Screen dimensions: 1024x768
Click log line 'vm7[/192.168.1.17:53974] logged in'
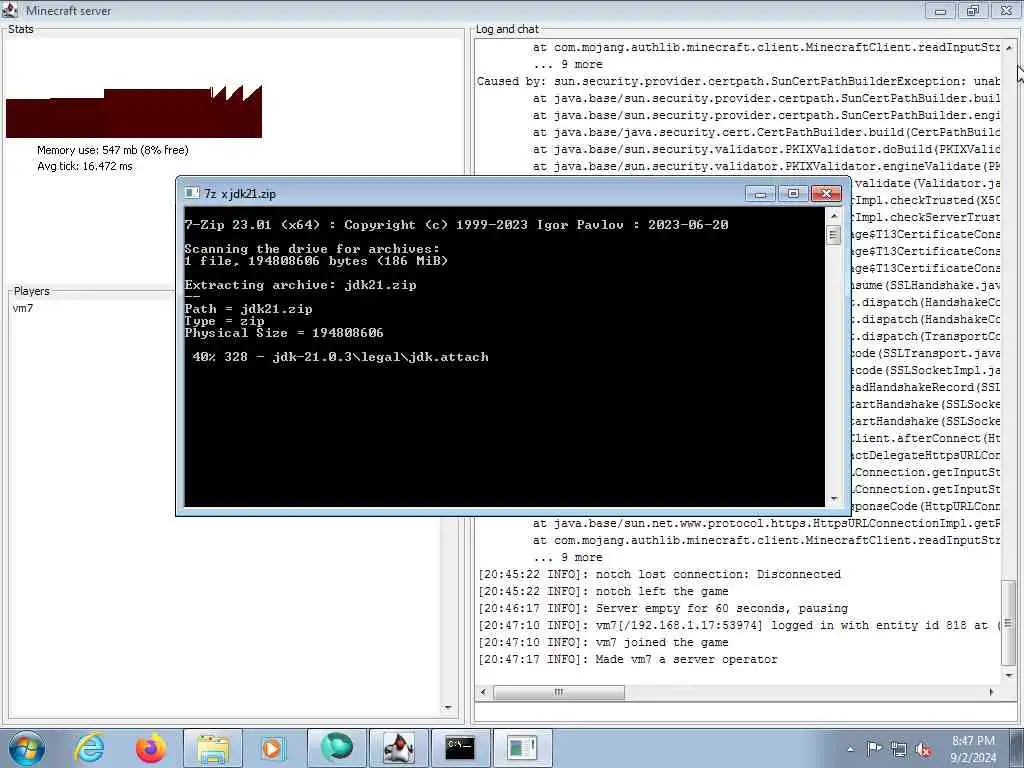[x=738, y=625]
